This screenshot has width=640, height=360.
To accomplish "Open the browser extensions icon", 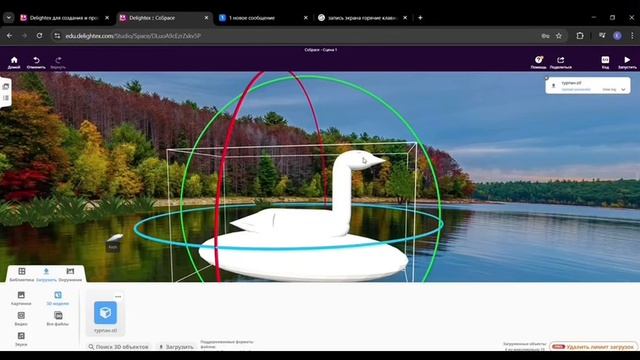I will click(580, 36).
